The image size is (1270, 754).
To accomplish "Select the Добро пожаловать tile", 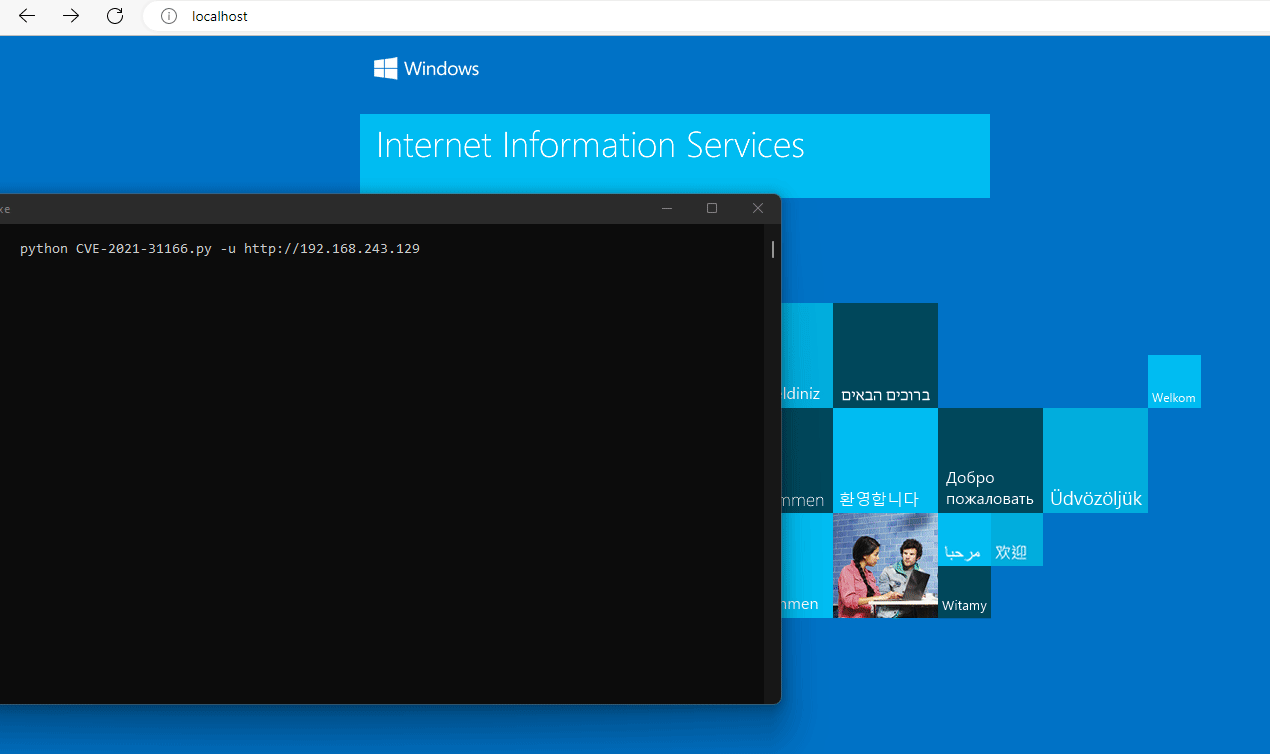I will [x=990, y=460].
